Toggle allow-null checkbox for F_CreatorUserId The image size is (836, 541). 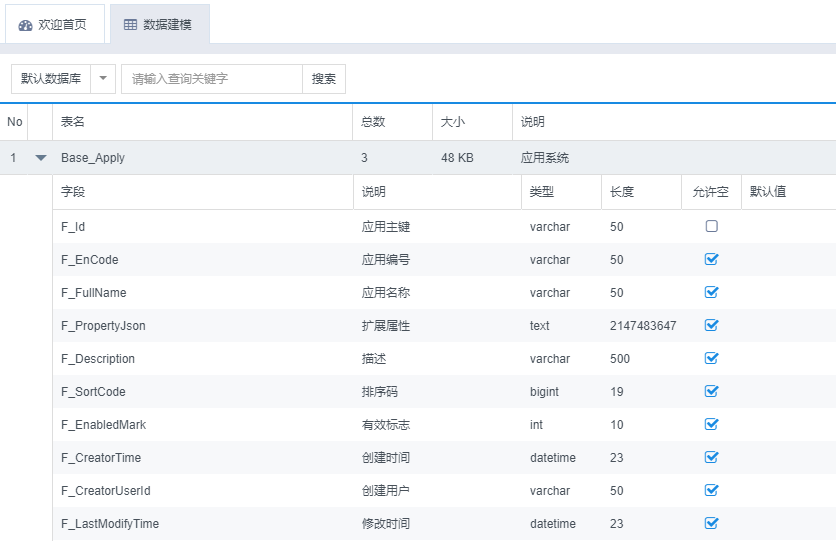pos(711,490)
